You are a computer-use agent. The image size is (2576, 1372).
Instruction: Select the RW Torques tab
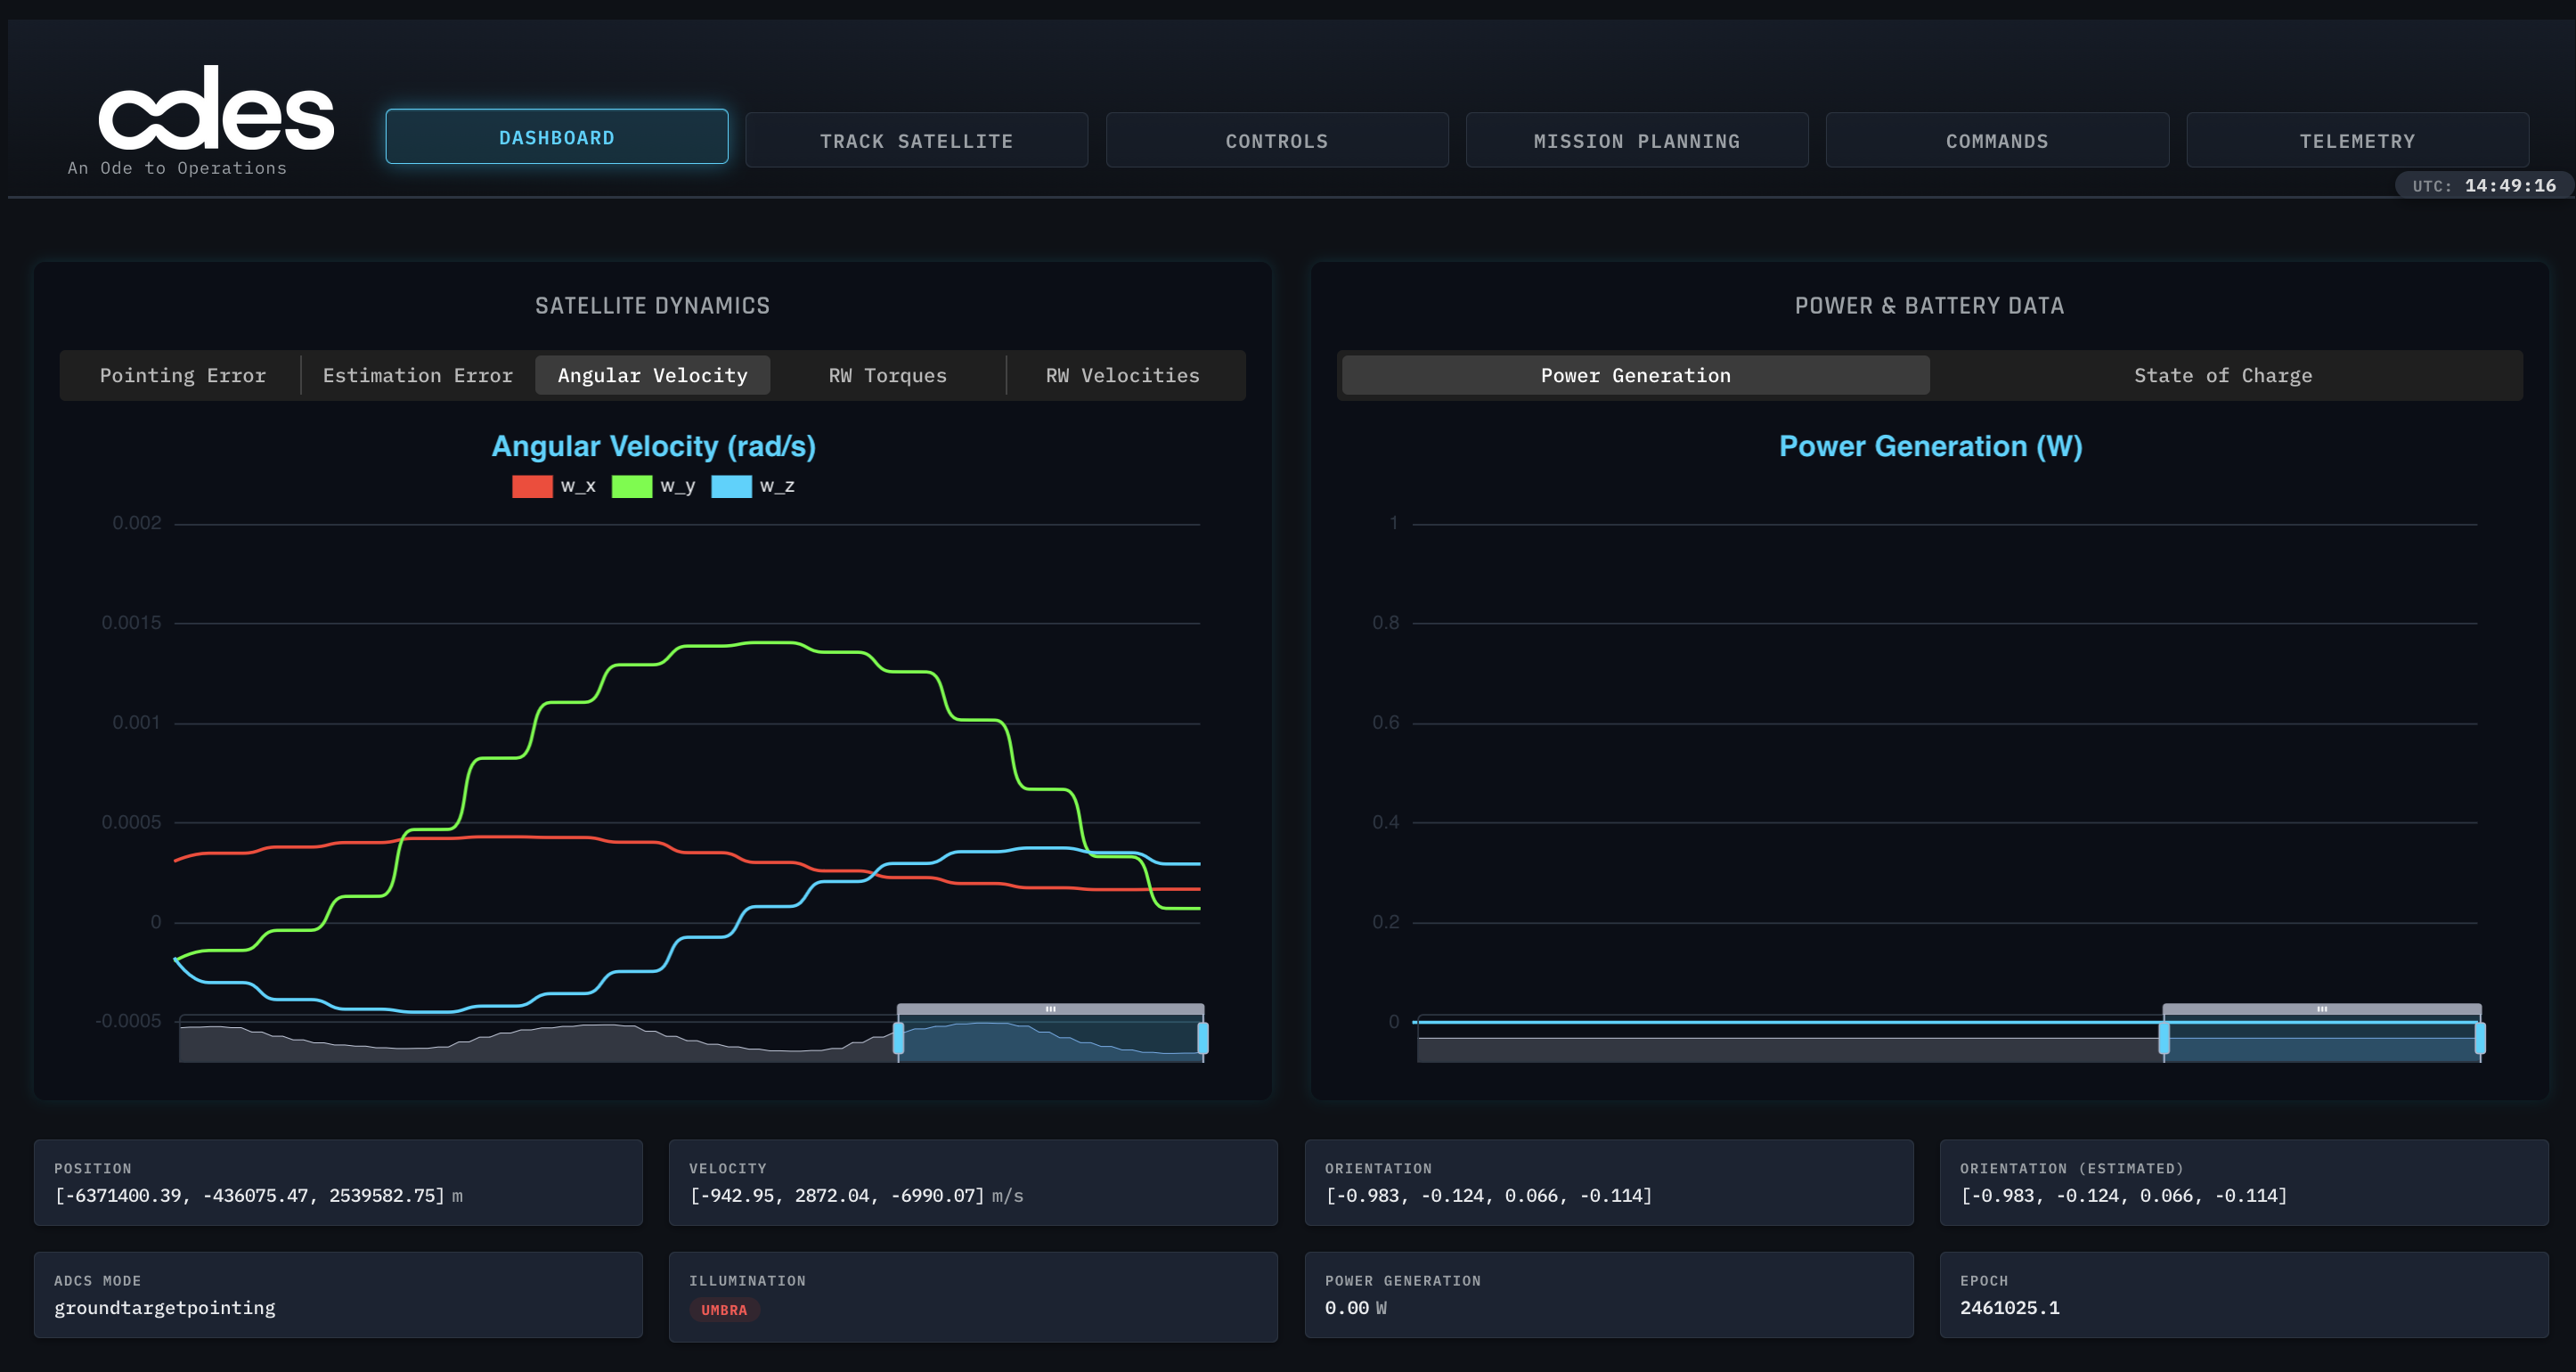tap(887, 375)
